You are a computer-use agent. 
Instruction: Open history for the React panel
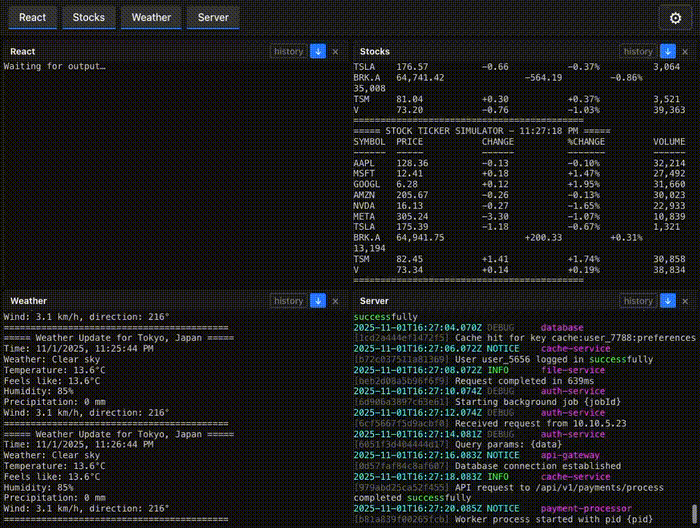coord(288,51)
